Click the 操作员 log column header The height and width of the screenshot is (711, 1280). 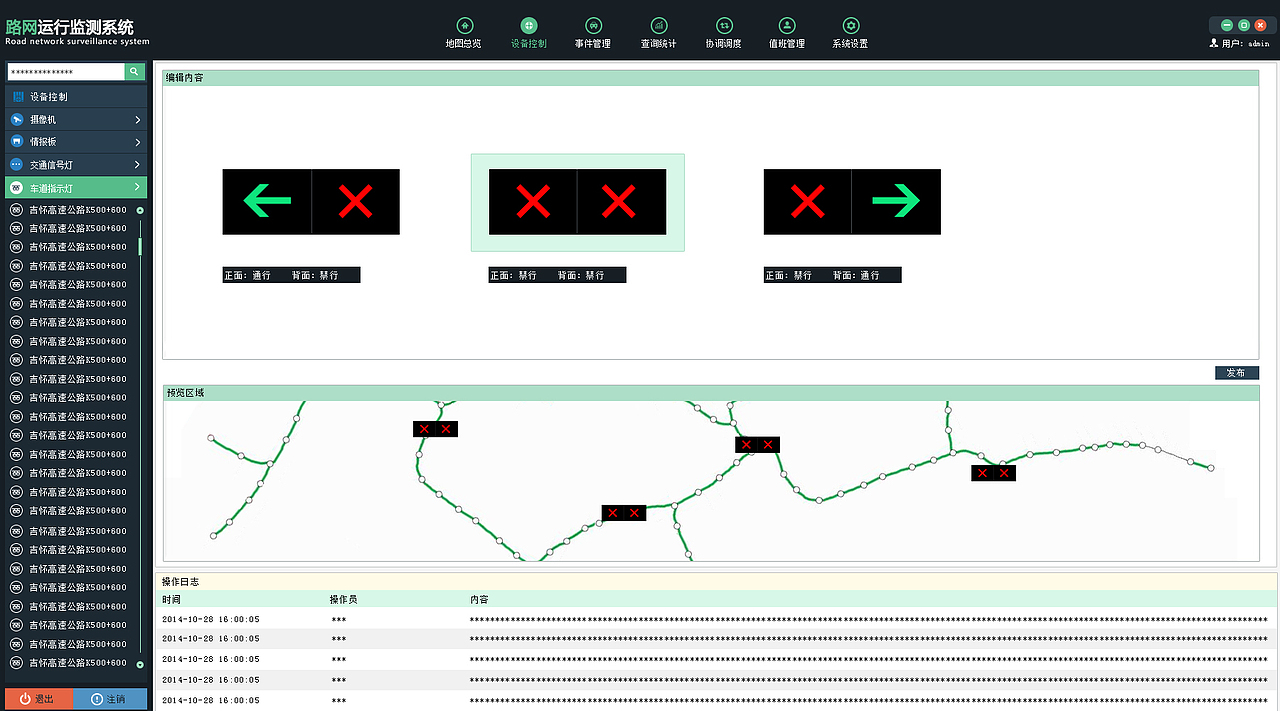point(343,600)
